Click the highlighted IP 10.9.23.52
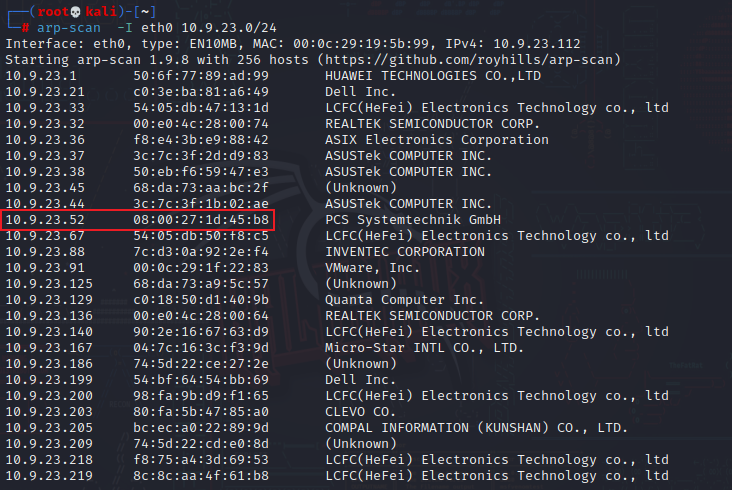732x490 pixels. point(45,220)
